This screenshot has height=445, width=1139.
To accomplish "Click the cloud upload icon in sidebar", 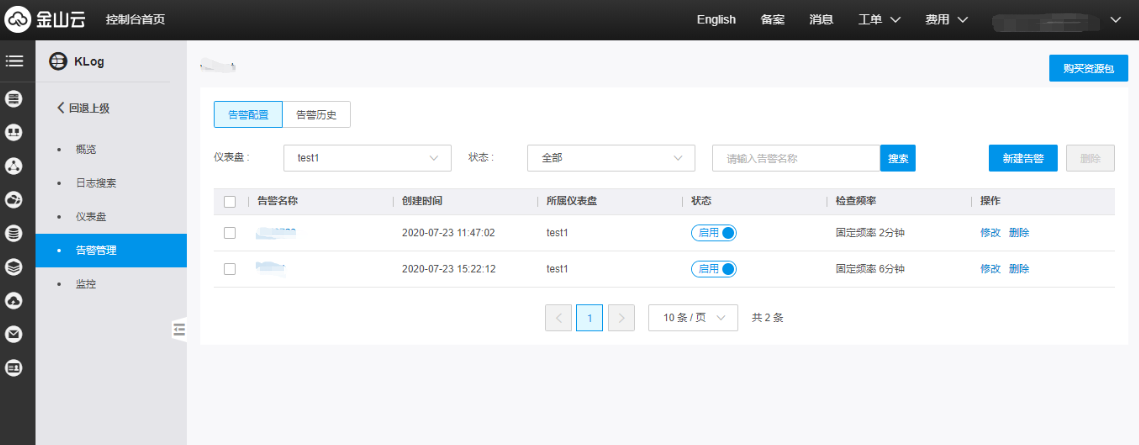I will 14,301.
